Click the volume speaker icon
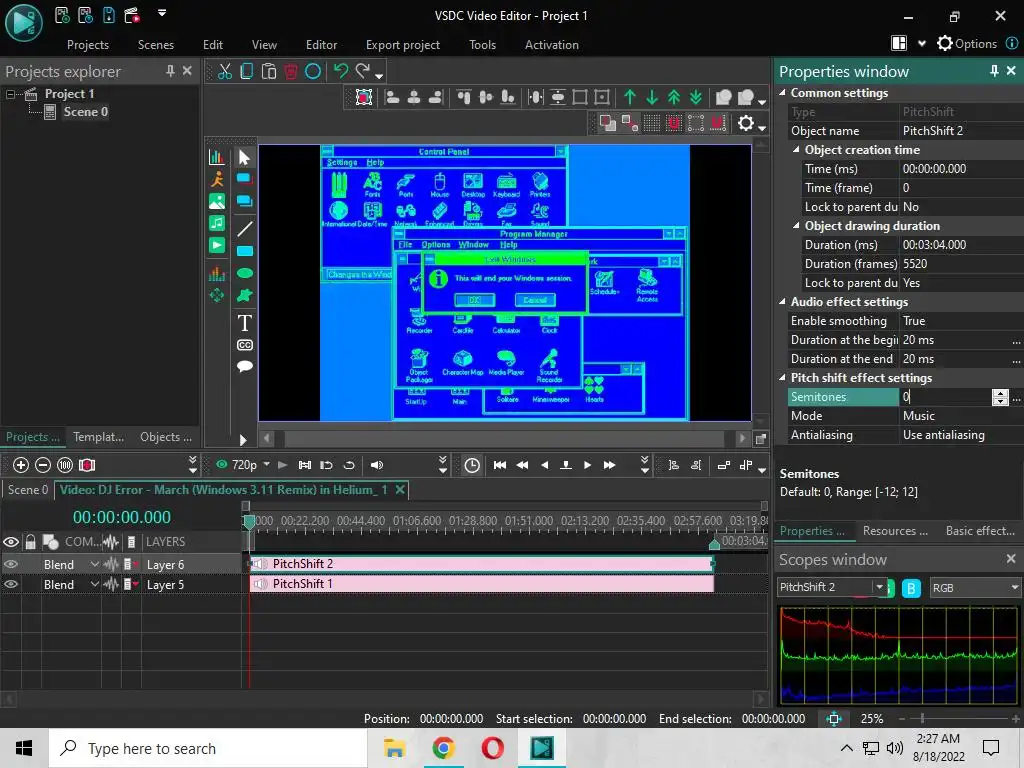Image resolution: width=1024 pixels, height=768 pixels. pyautogui.click(x=377, y=465)
